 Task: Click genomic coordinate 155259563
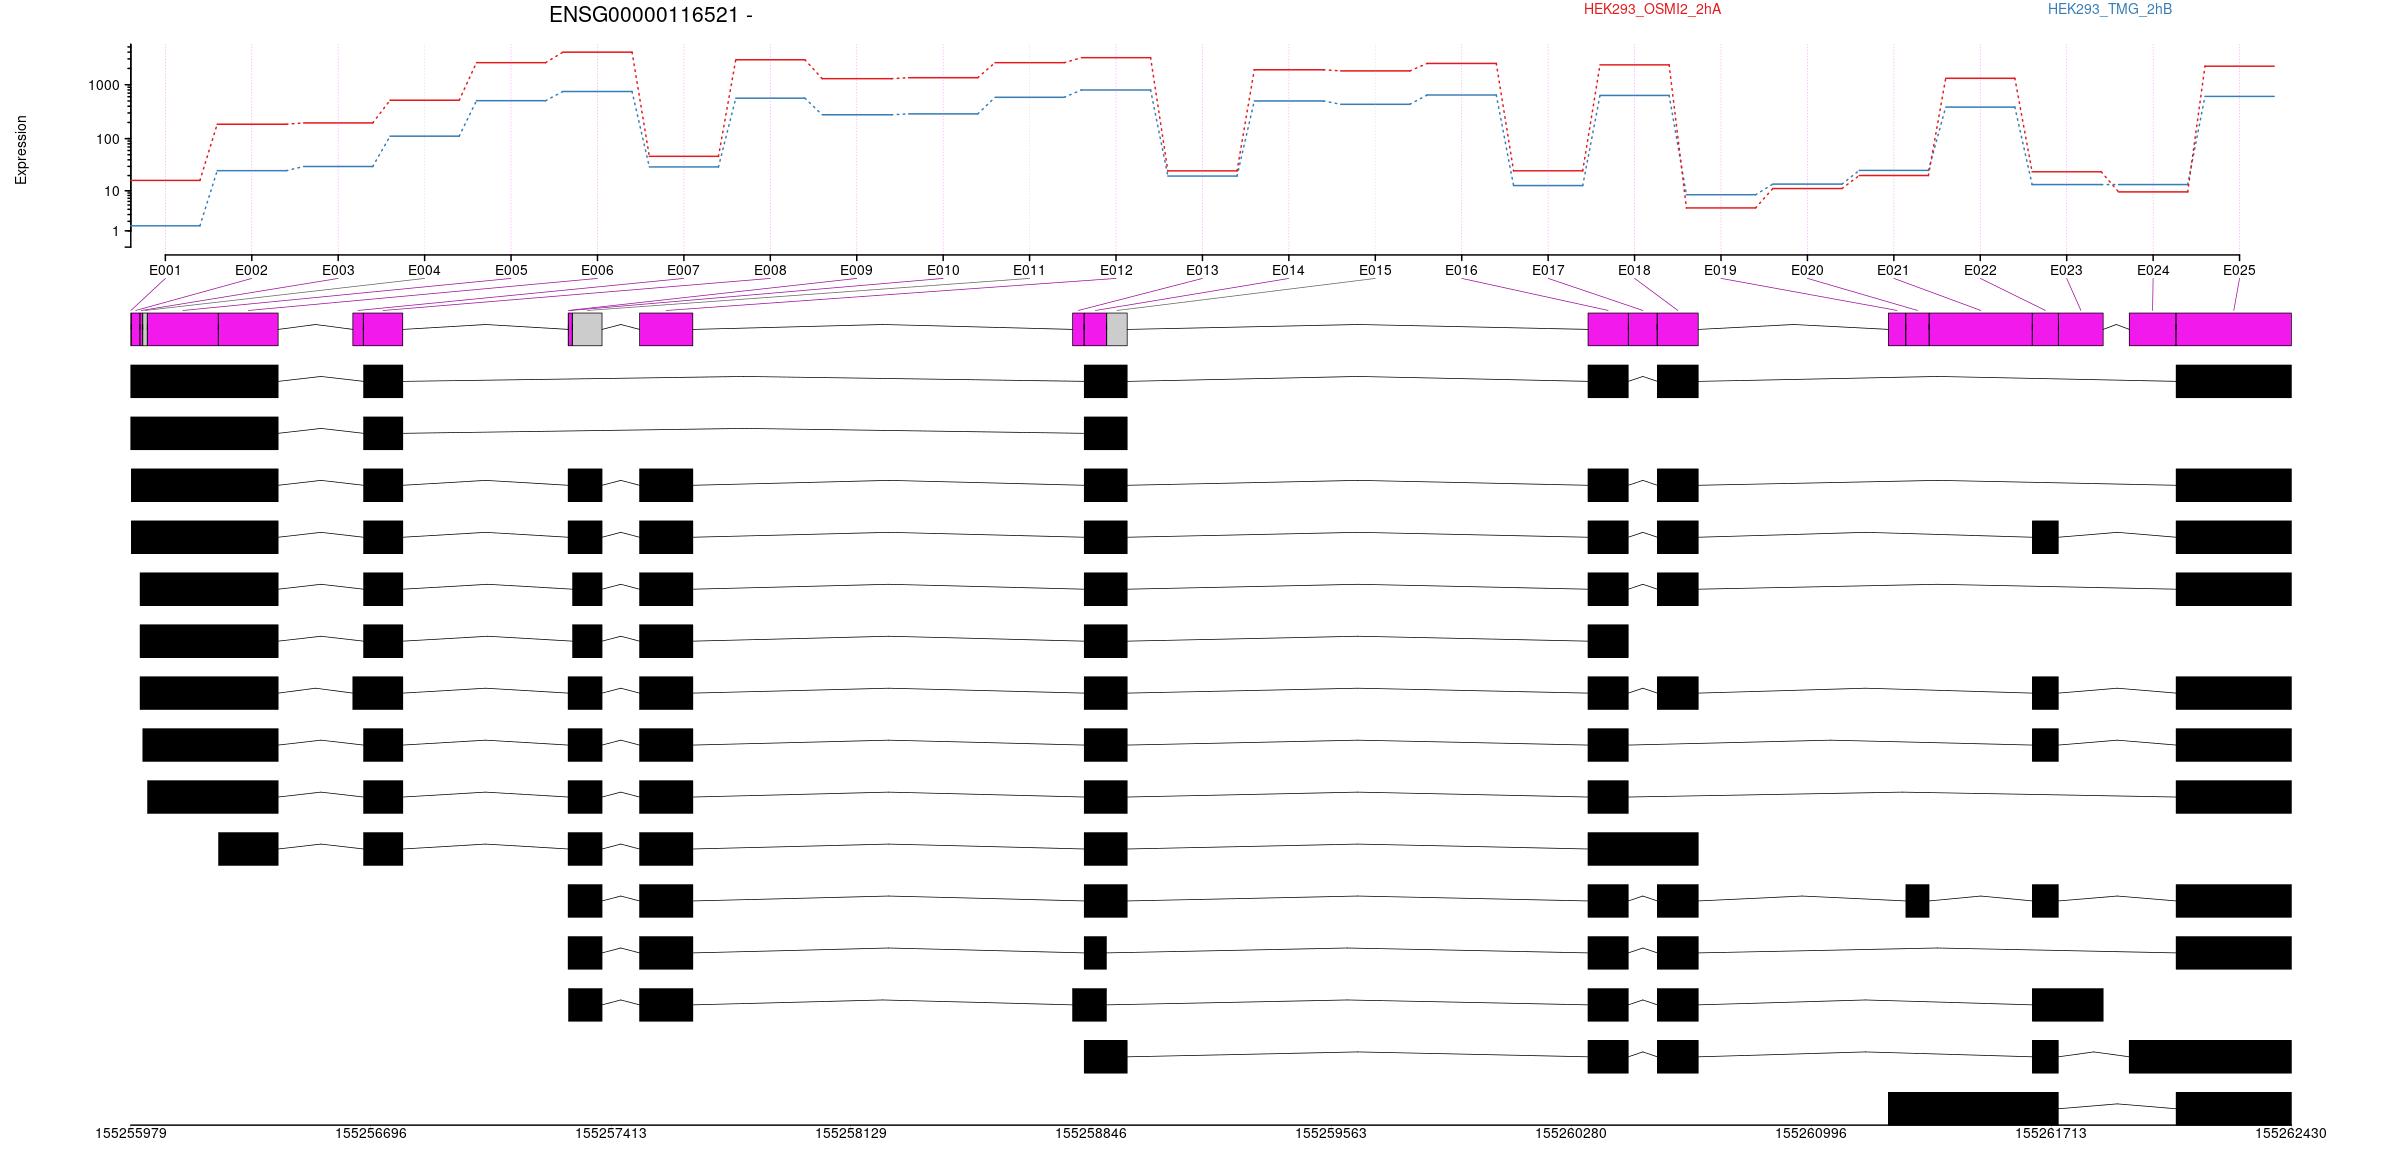[1331, 1133]
